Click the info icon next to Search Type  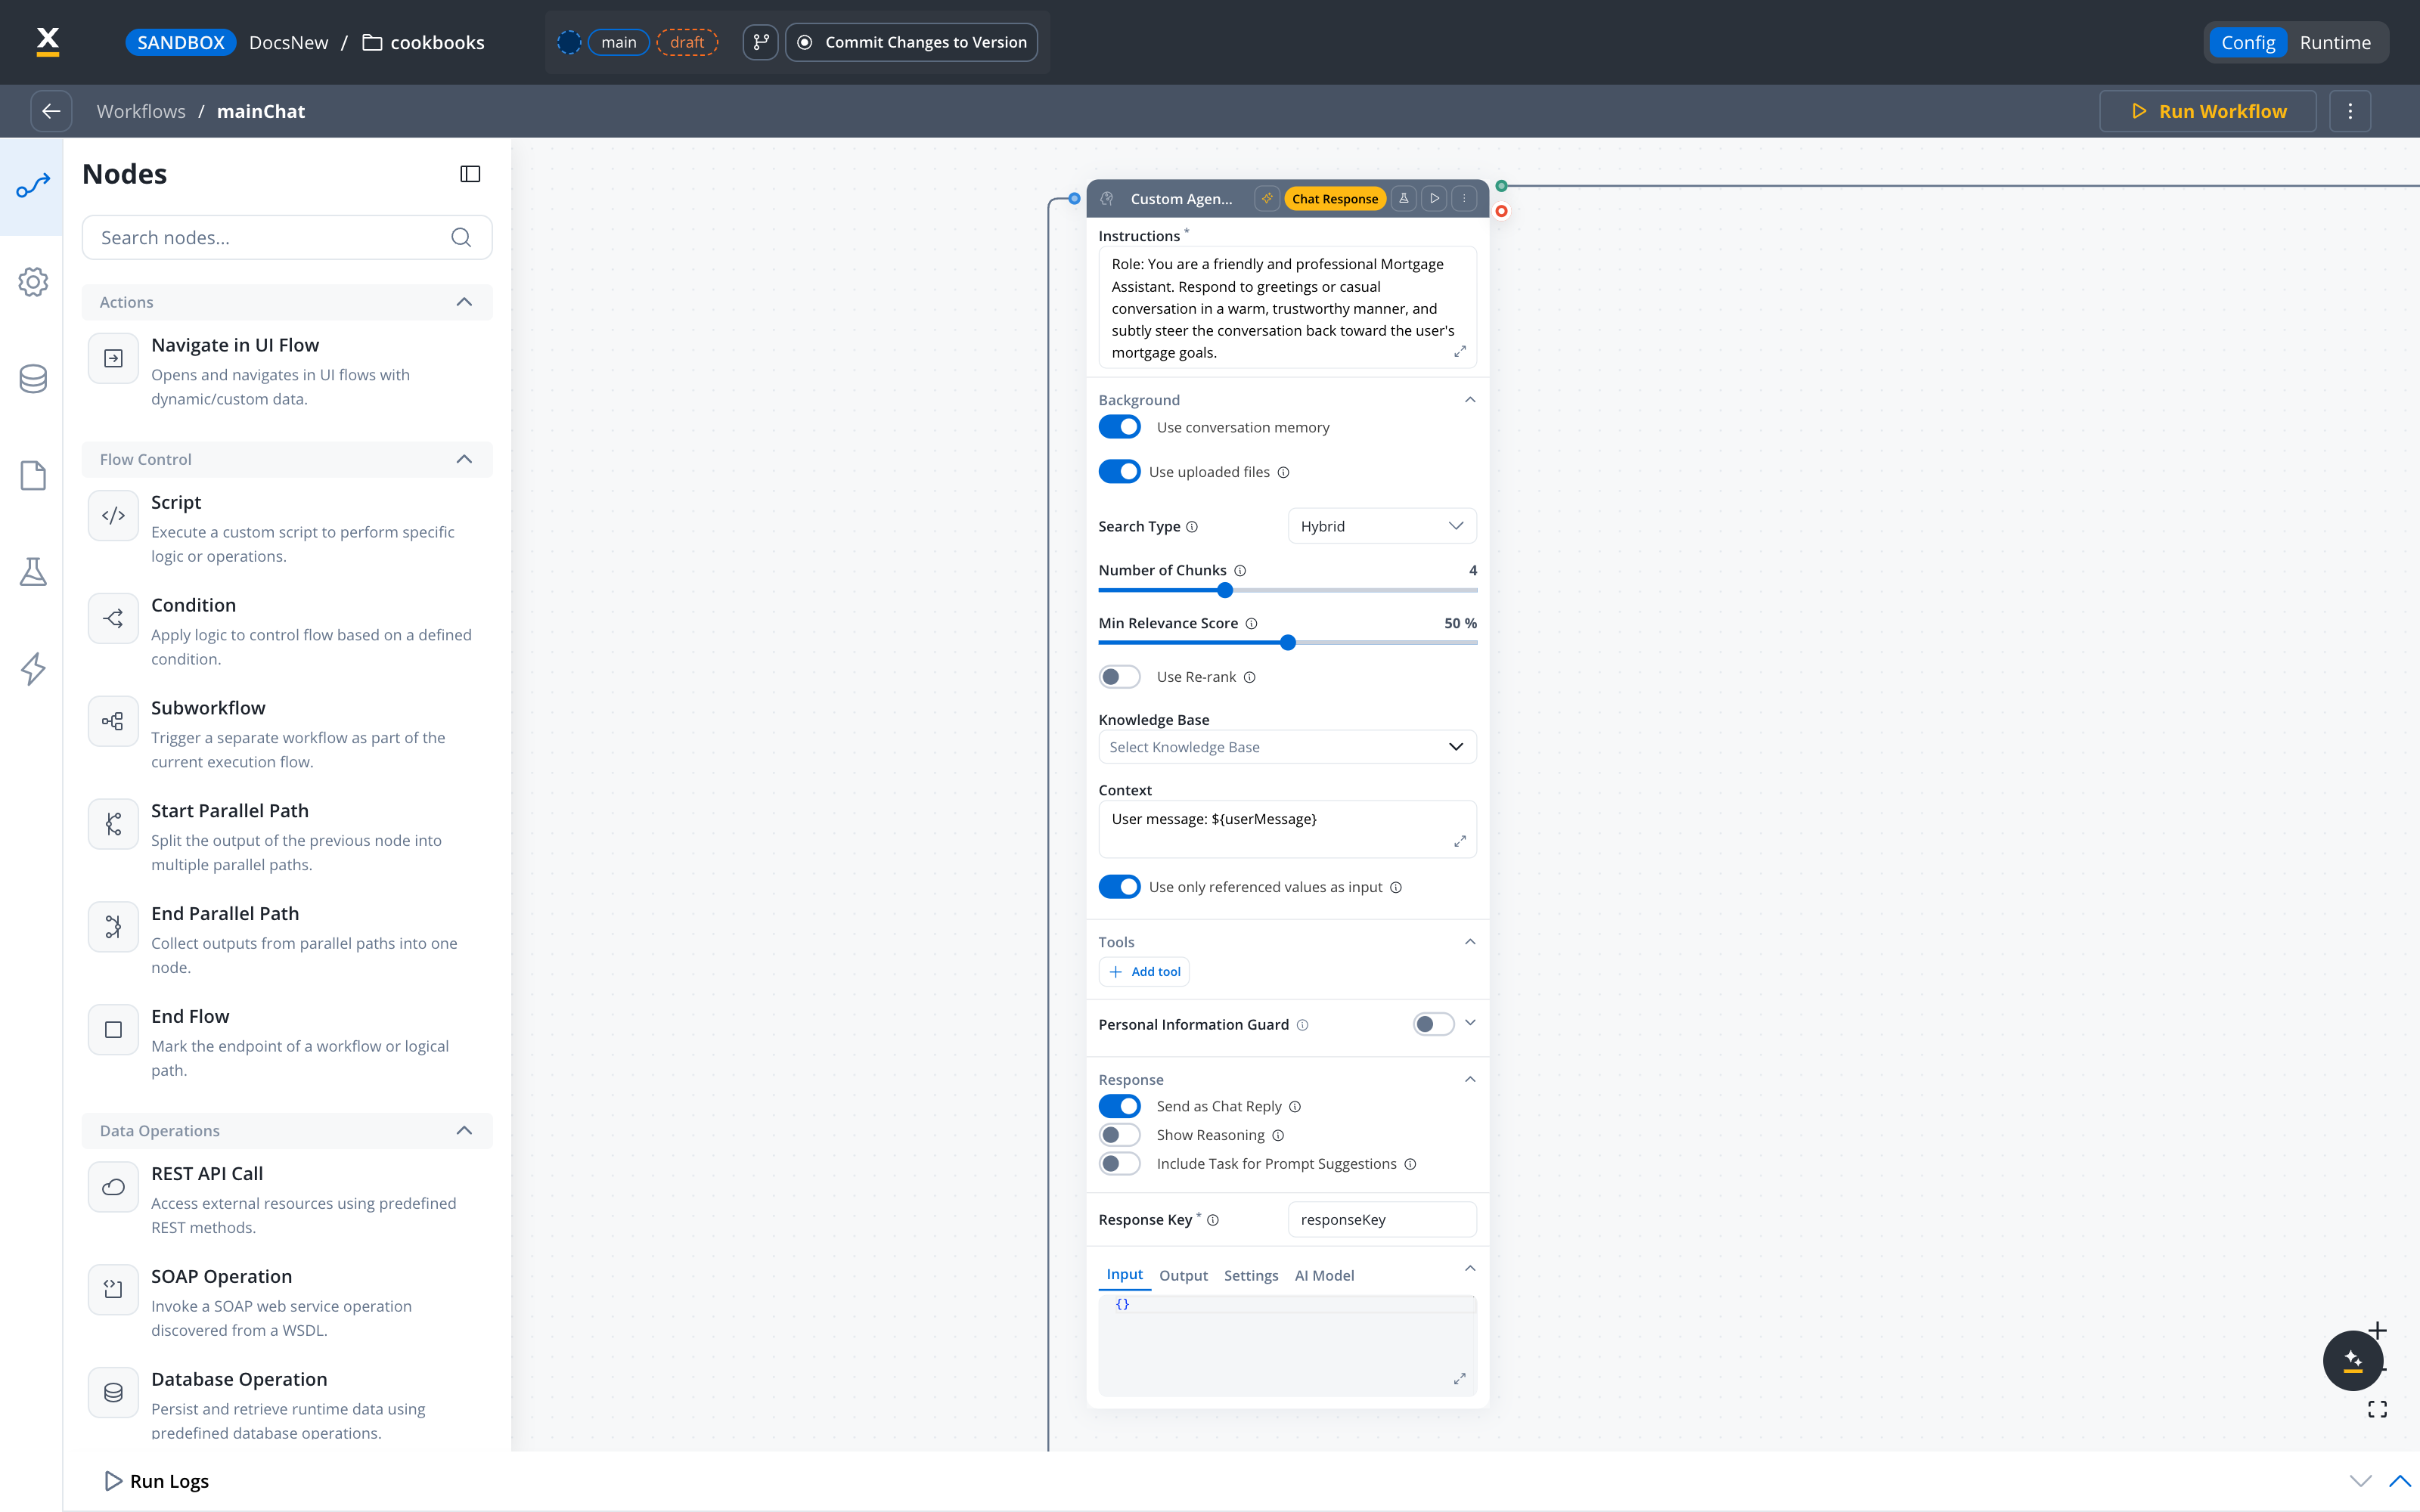coord(1192,527)
